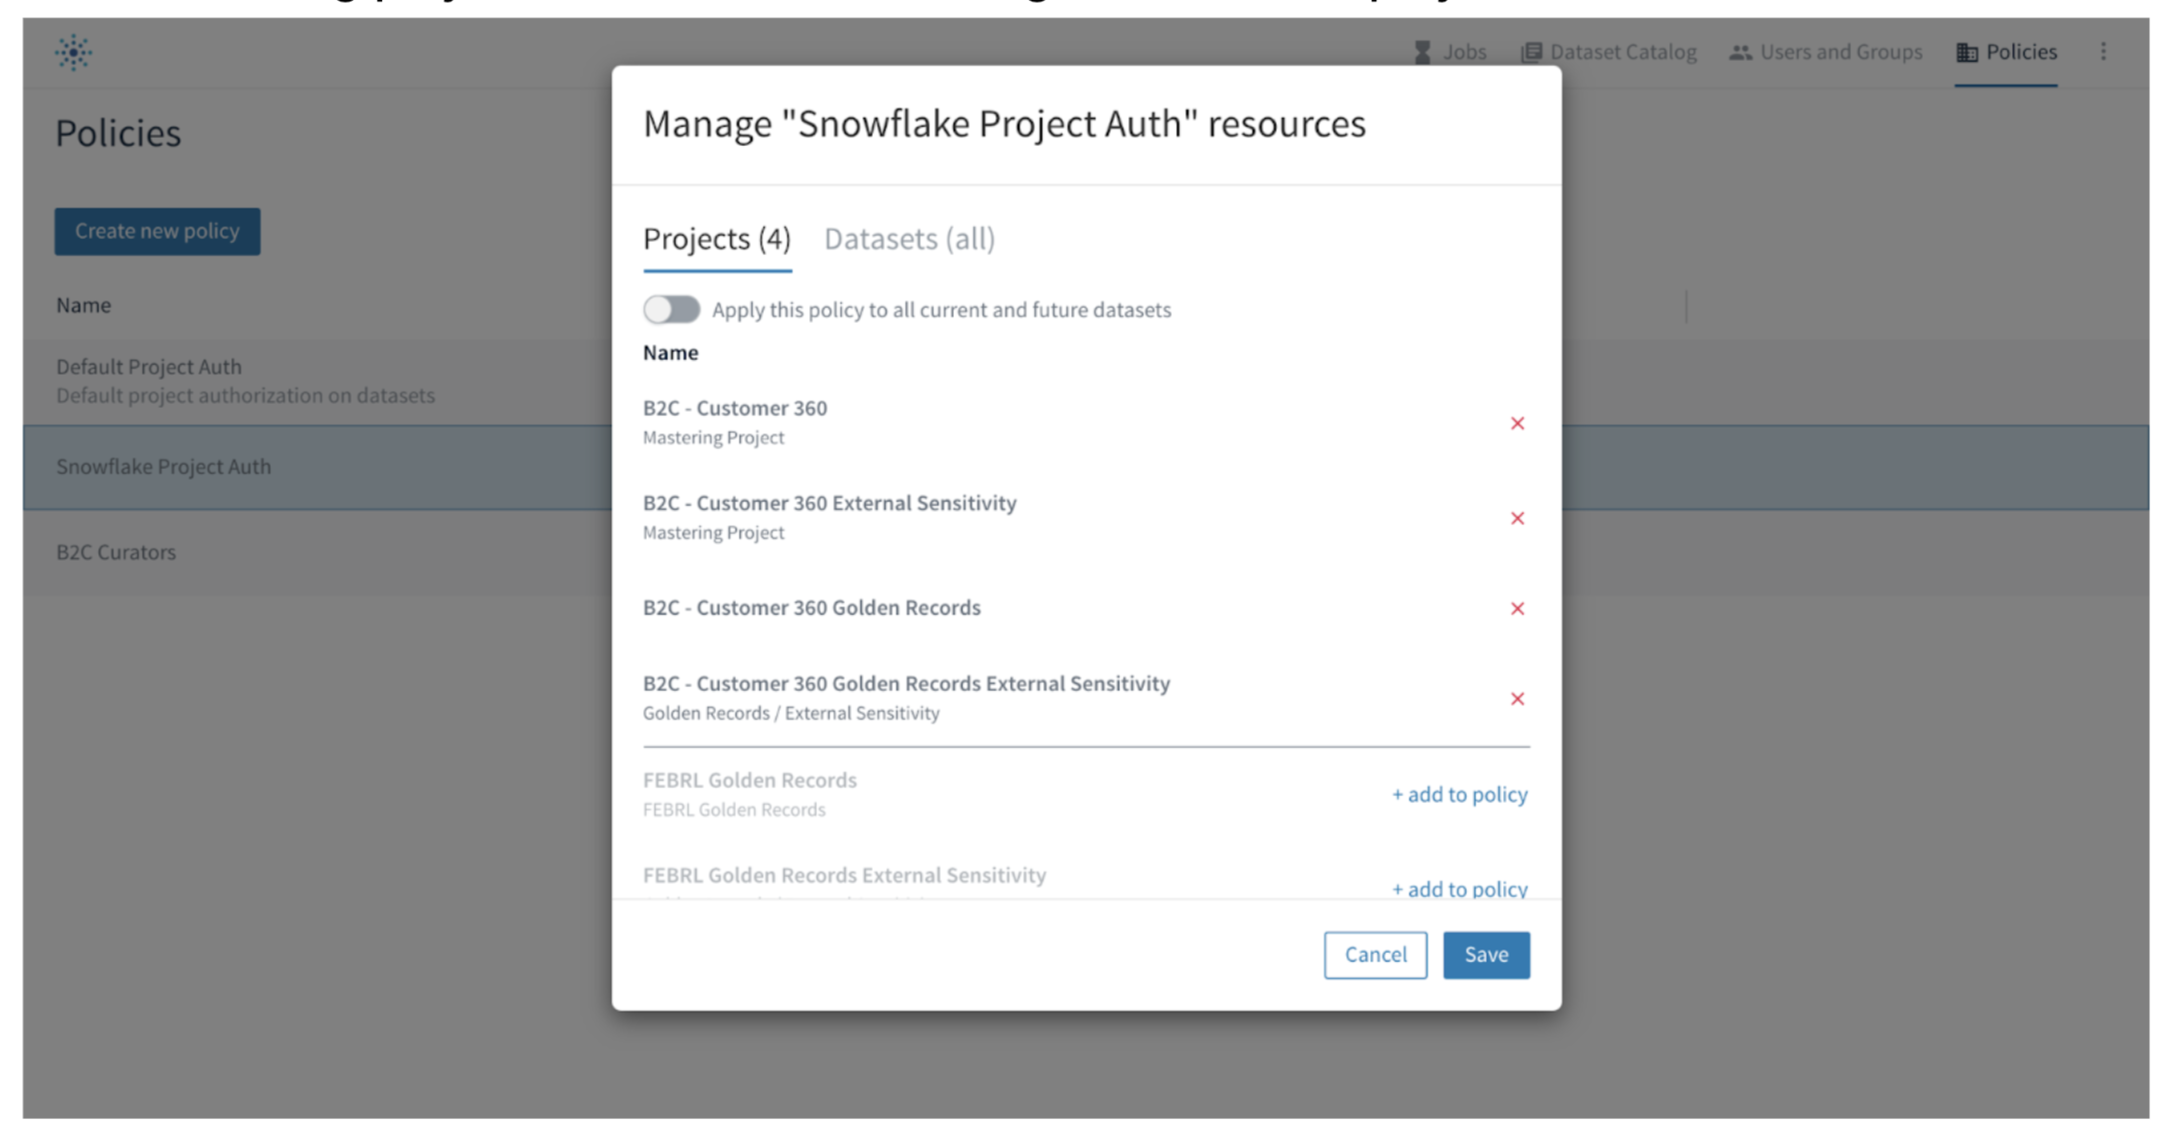
Task: Select the B2C Curators policy row
Action: pyautogui.click(x=116, y=552)
